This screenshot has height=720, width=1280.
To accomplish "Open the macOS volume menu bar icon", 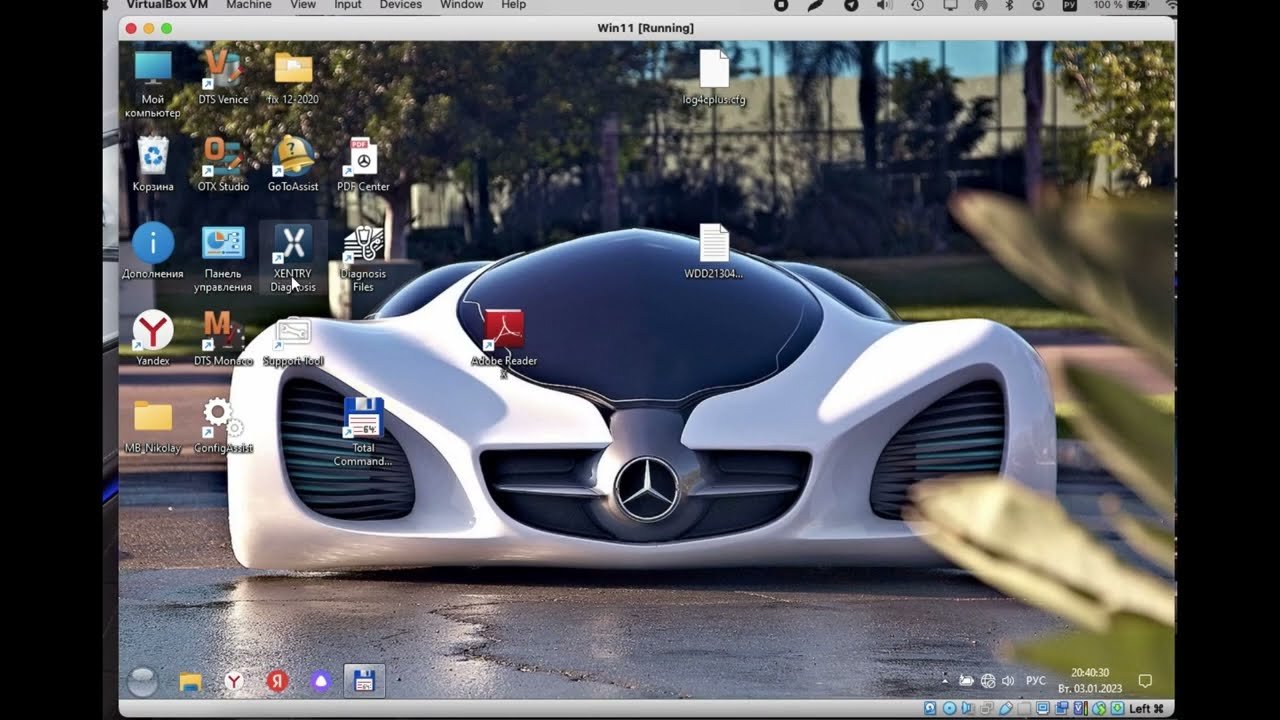I will tap(885, 5).
